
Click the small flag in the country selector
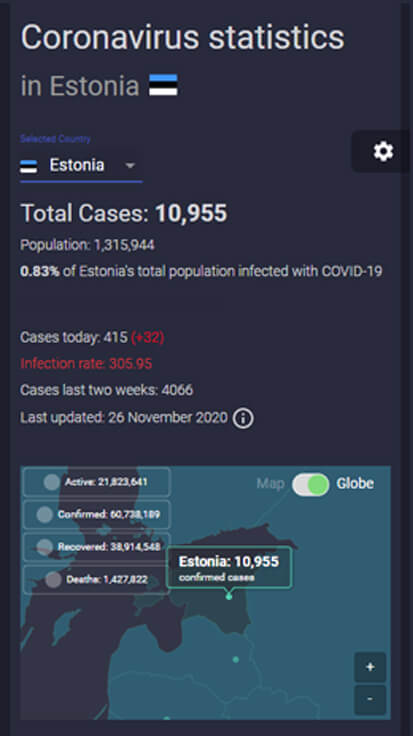point(29,166)
